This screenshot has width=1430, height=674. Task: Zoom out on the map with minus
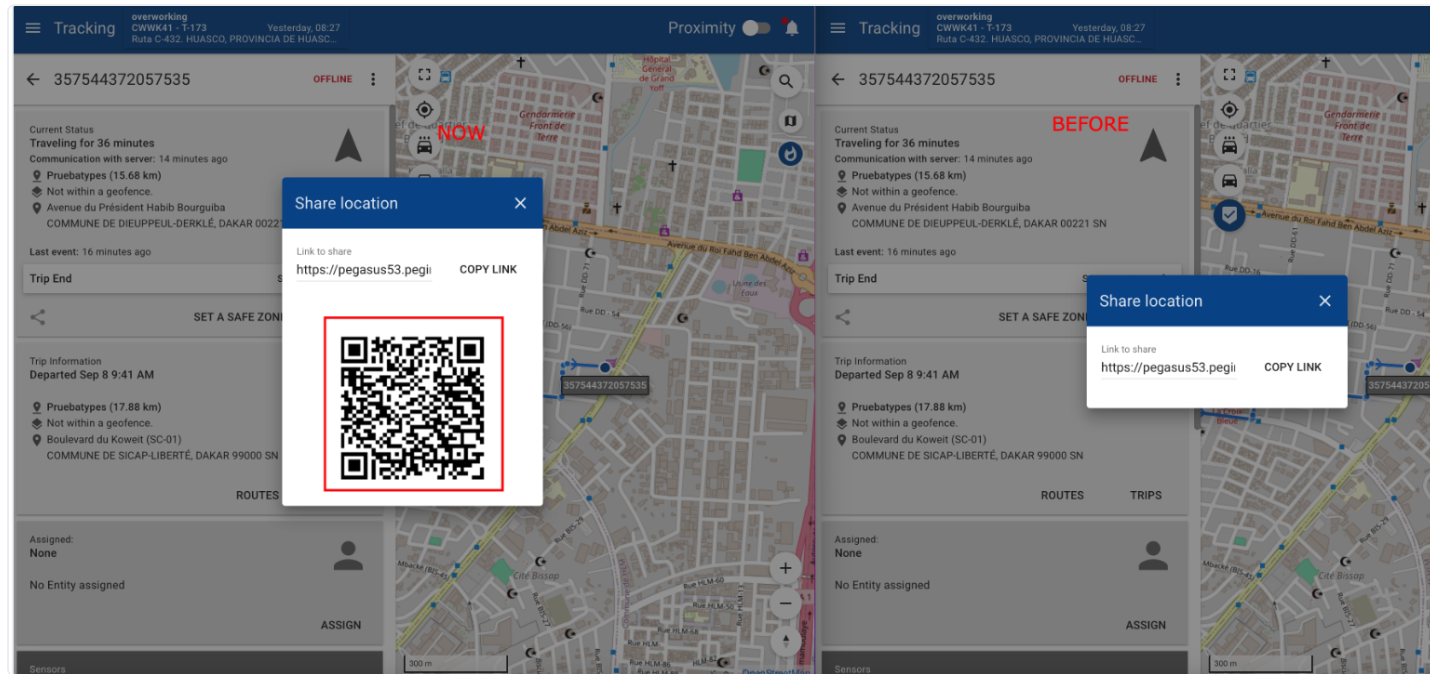785,603
